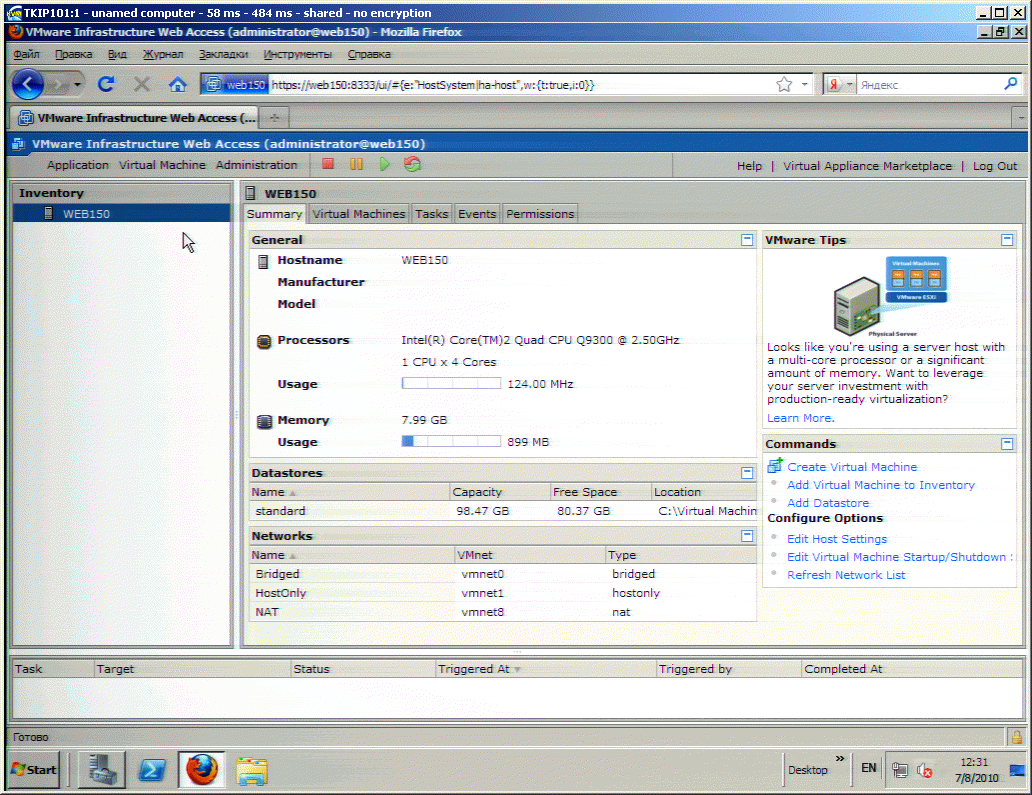The image size is (1032, 795).
Task: Click the memory usage bar
Action: pos(451,441)
